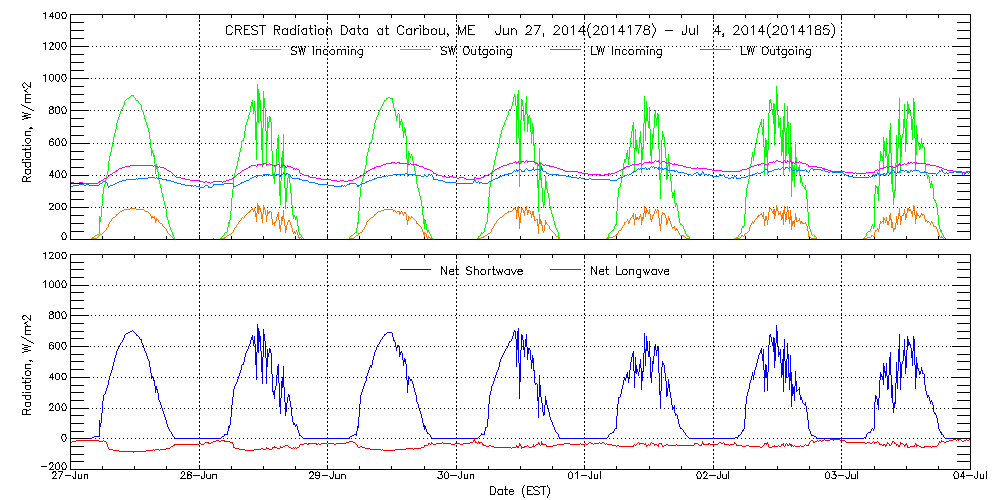The width and height of the screenshot is (1000, 500).
Task: Click the Date (EST) axis title
Action: [520, 491]
